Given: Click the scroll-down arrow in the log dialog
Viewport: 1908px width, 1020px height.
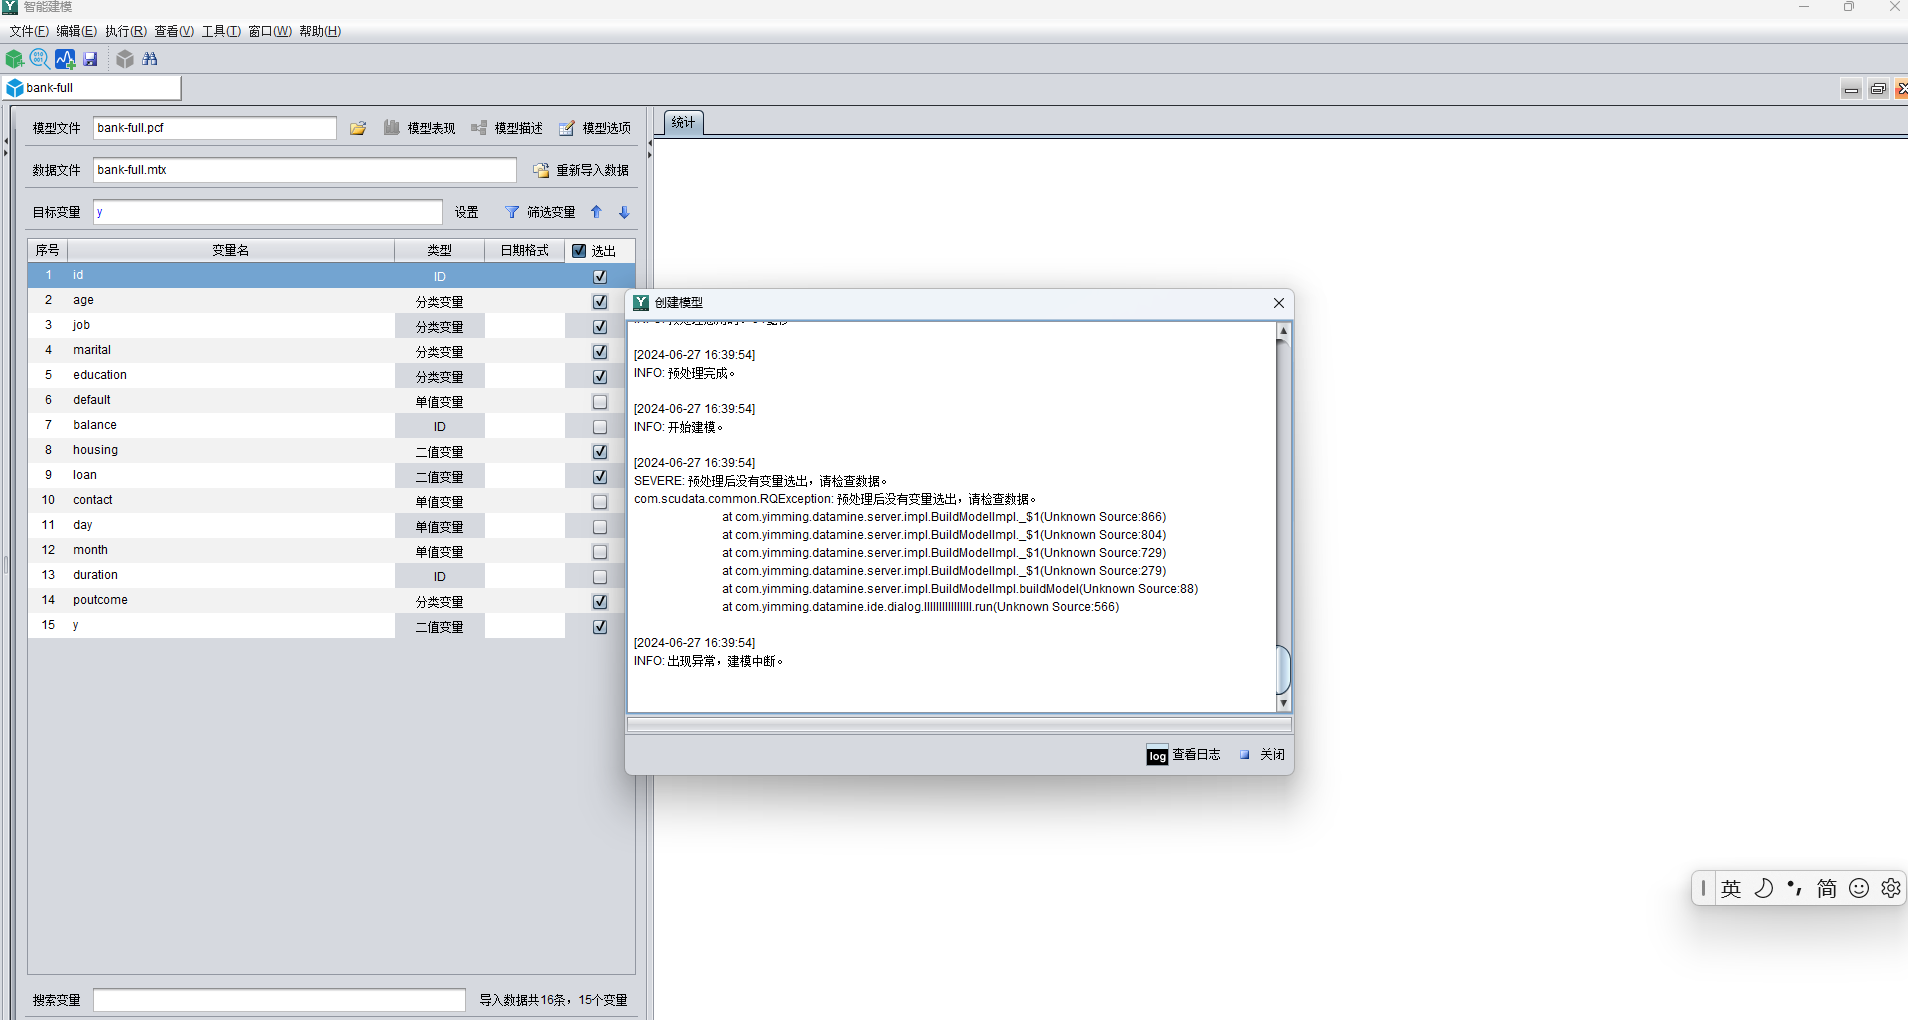Looking at the screenshot, I should [x=1284, y=704].
